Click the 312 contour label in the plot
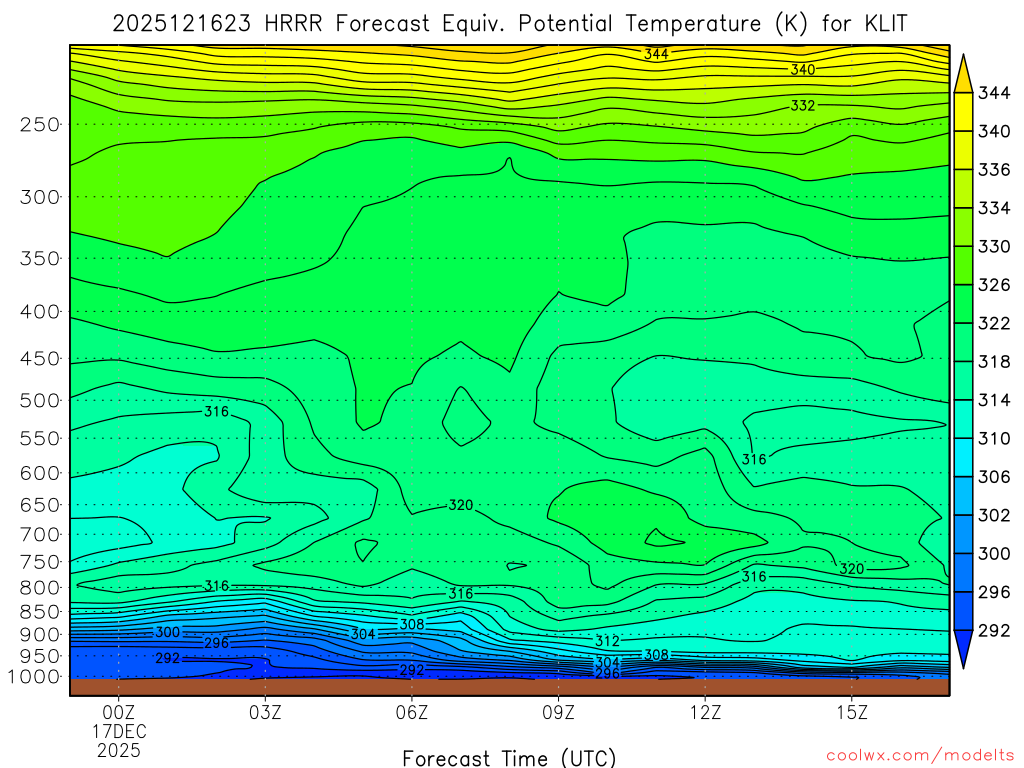This screenshot has width=1024, height=768. point(607,640)
